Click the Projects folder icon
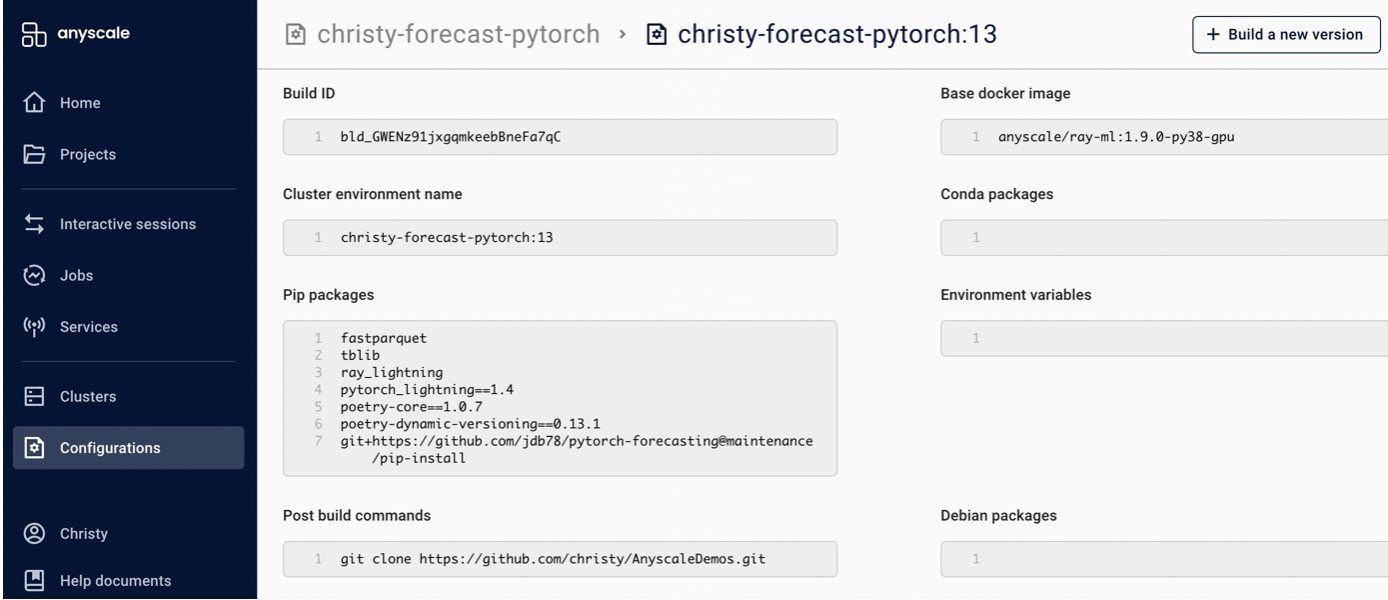This screenshot has width=1388, height=600. 34,154
